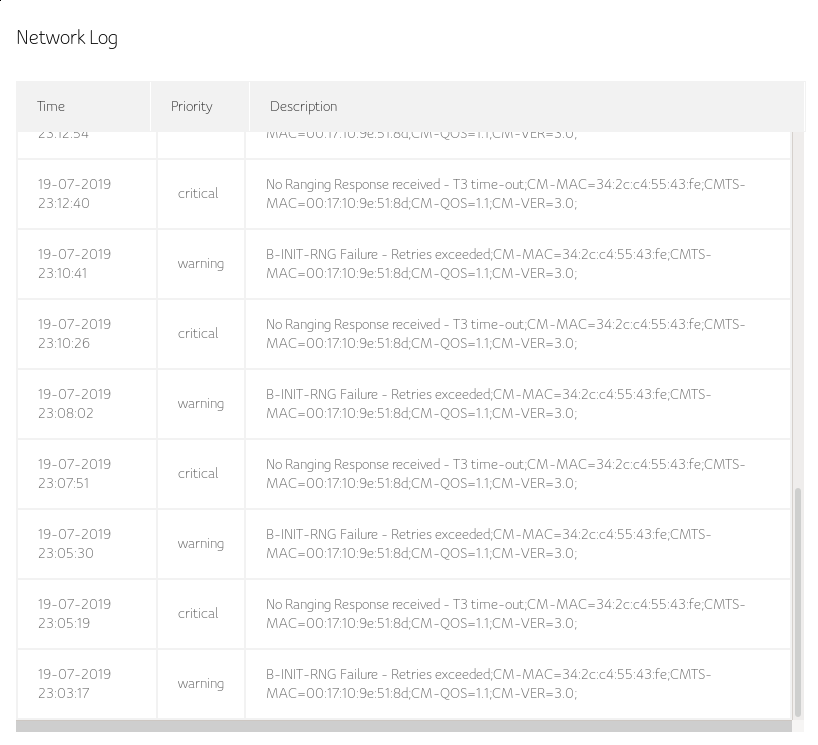Click the description of the 23:10:26 entry

(505, 334)
